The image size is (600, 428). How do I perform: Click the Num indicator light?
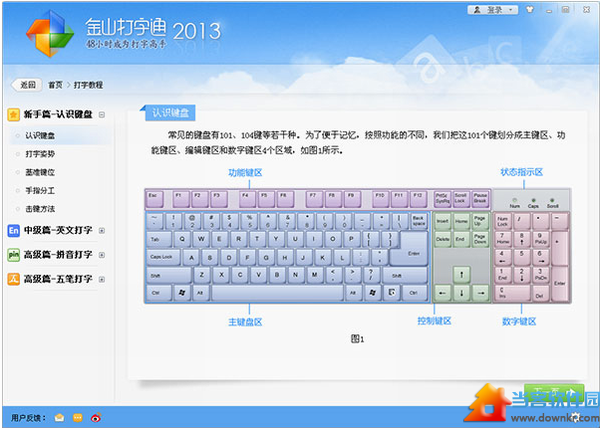[515, 200]
